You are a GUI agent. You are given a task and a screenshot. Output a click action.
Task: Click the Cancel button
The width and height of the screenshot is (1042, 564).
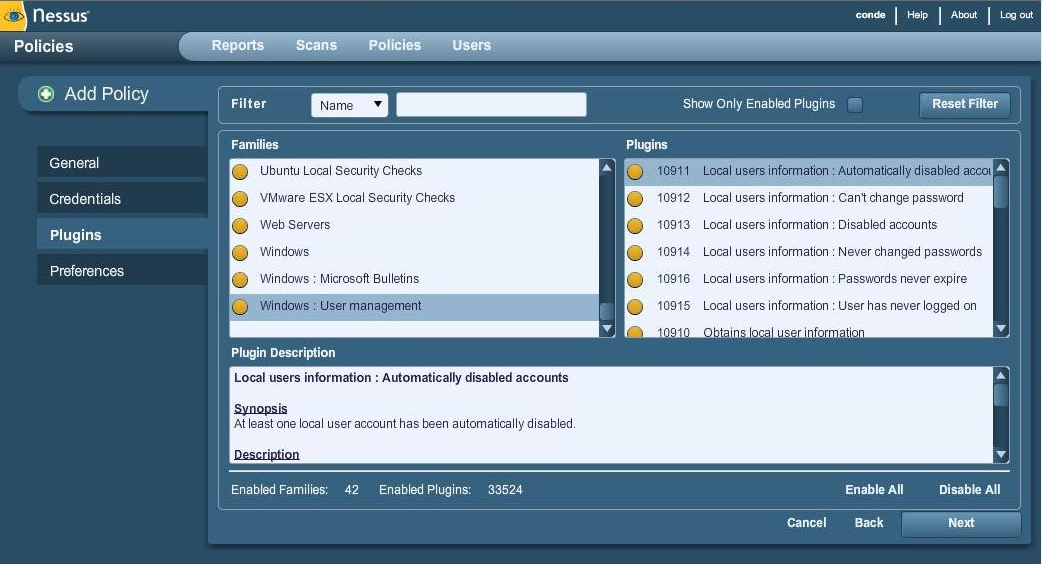click(x=806, y=523)
